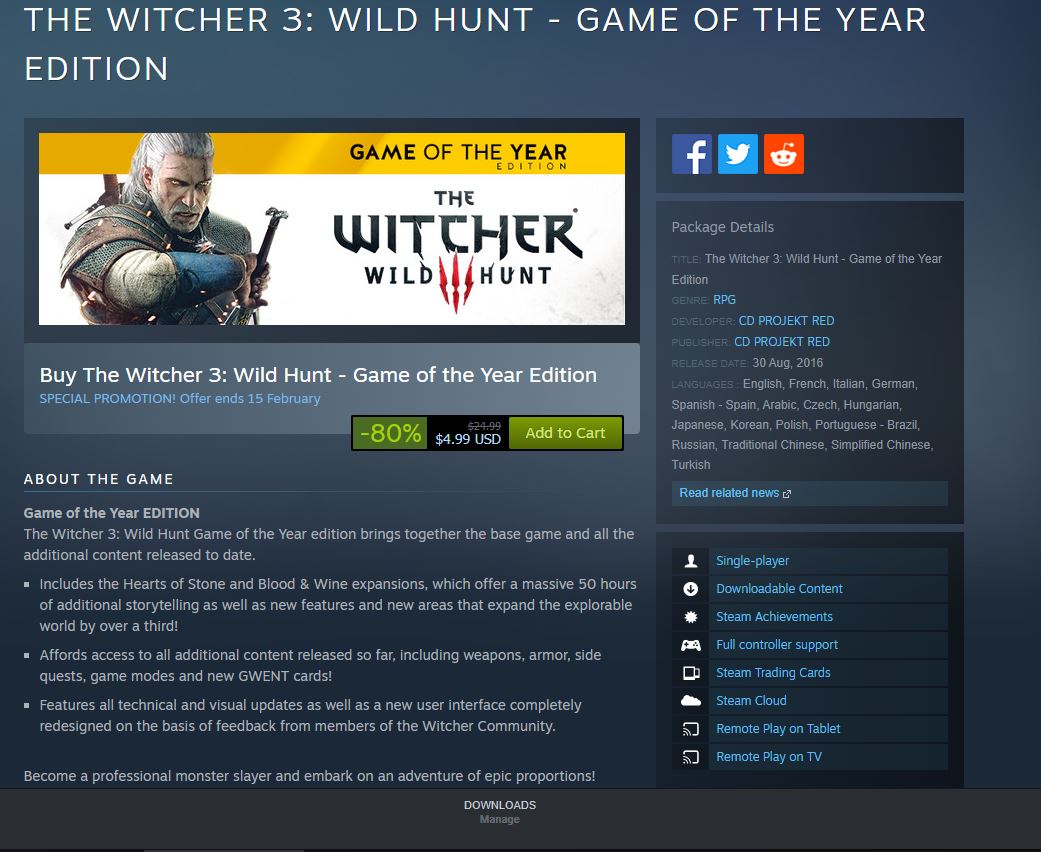Click the Remote Play on TV cast icon
Screen dimensions: 1041x852
pyautogui.click(x=690, y=757)
